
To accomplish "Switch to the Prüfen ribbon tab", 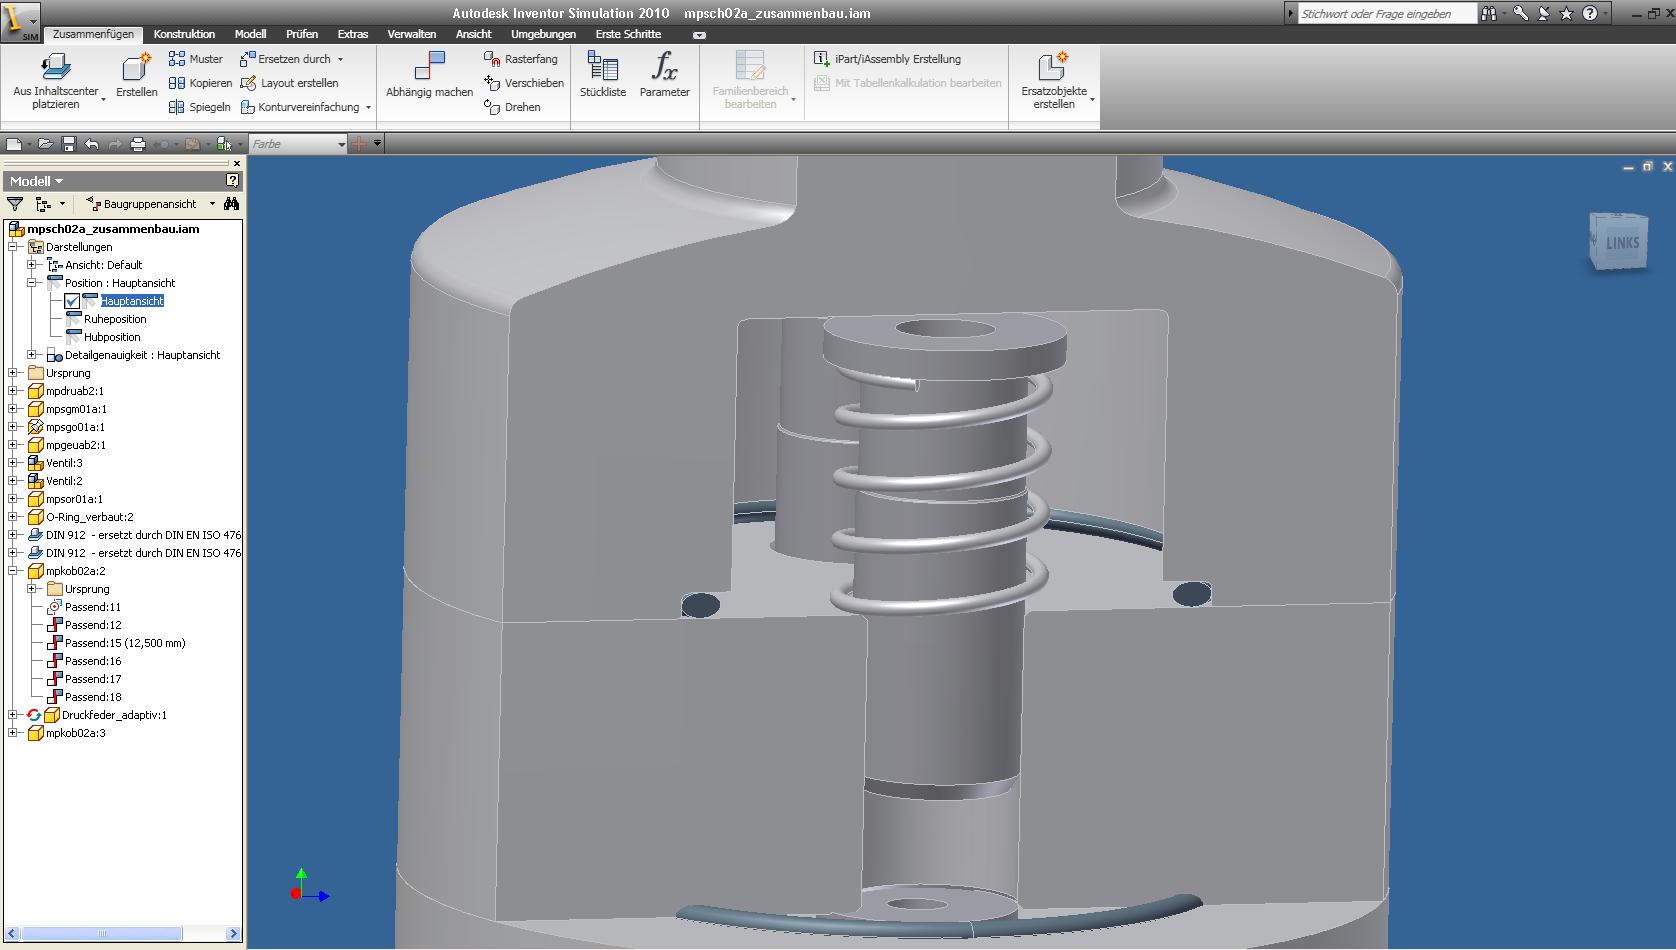I will click(301, 34).
